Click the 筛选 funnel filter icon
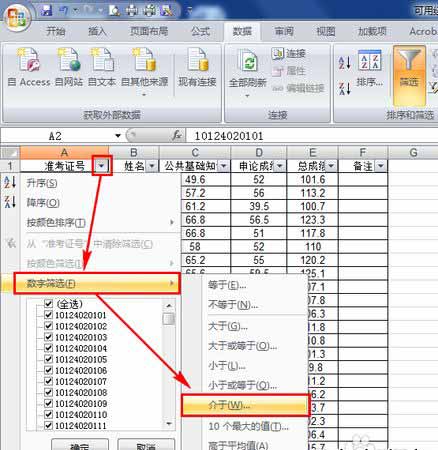438x450 pixels. [x=409, y=60]
